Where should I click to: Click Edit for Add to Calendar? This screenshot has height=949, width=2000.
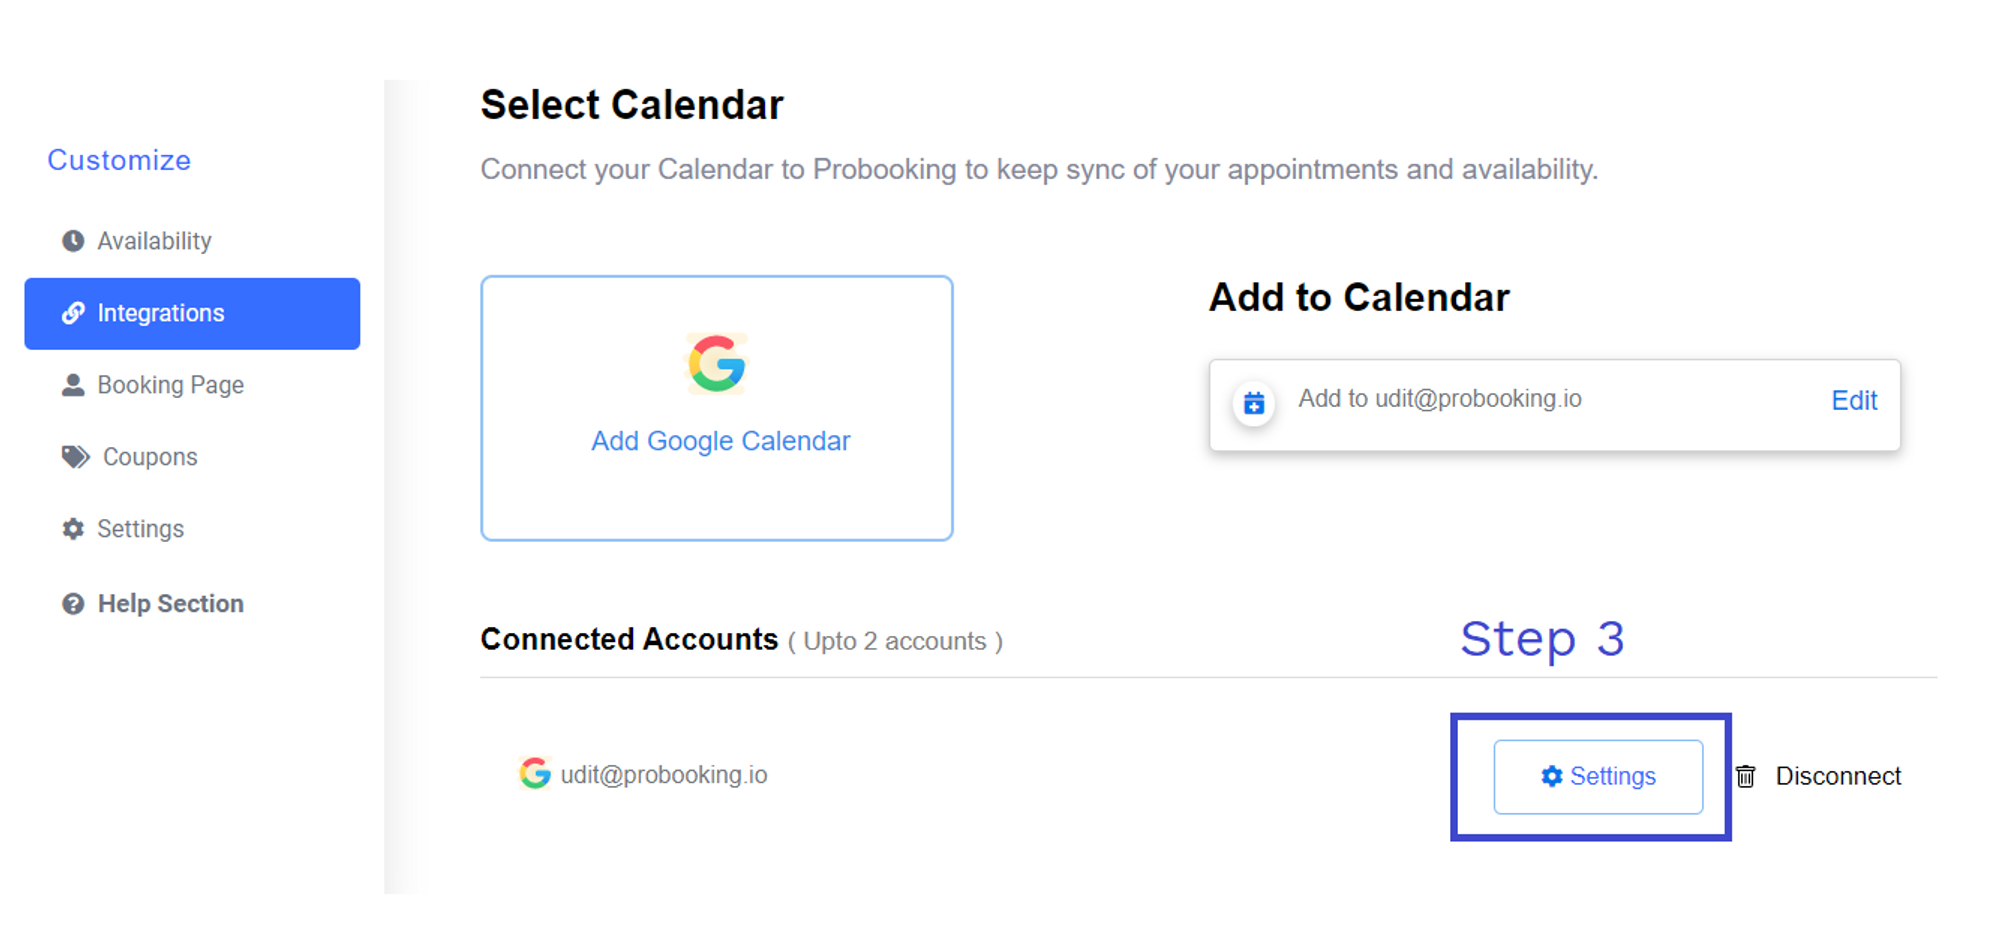coord(1854,401)
